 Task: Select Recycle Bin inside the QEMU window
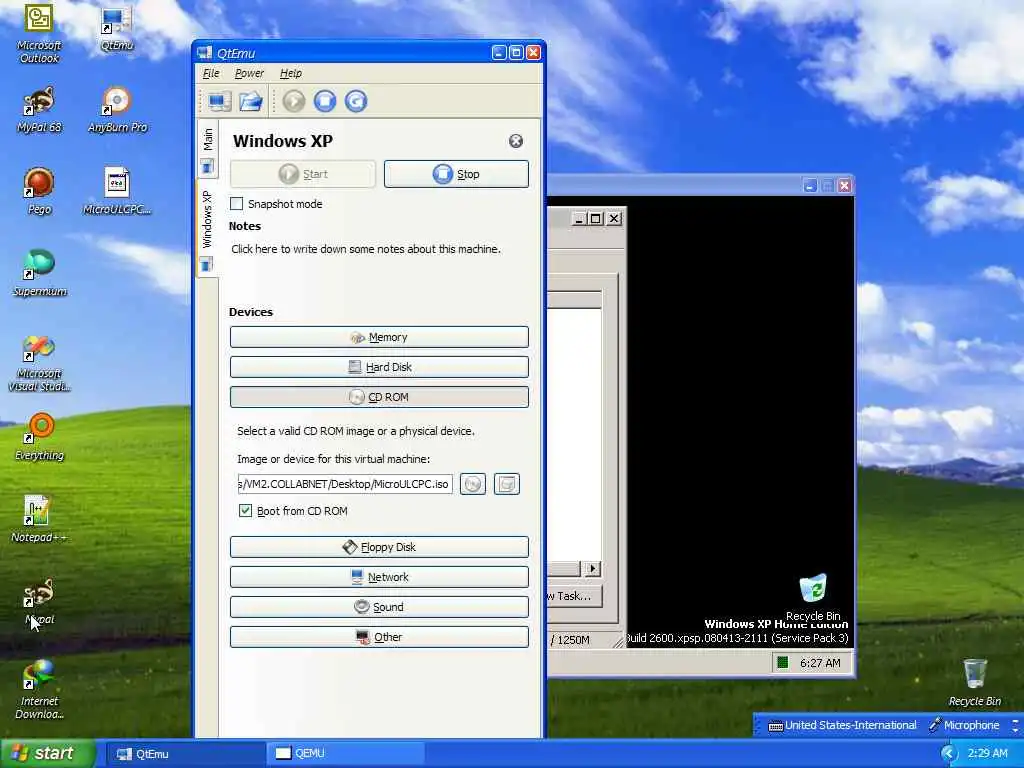point(813,597)
